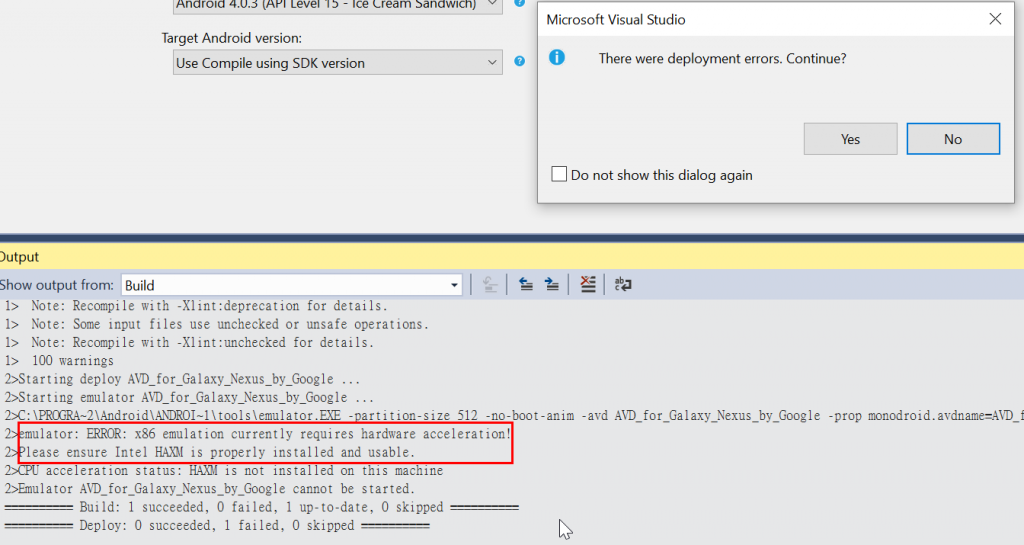Click the 'Build: 1 succeeded, 0 failed' line
Image resolution: width=1024 pixels, height=545 pixels.
coord(261,506)
